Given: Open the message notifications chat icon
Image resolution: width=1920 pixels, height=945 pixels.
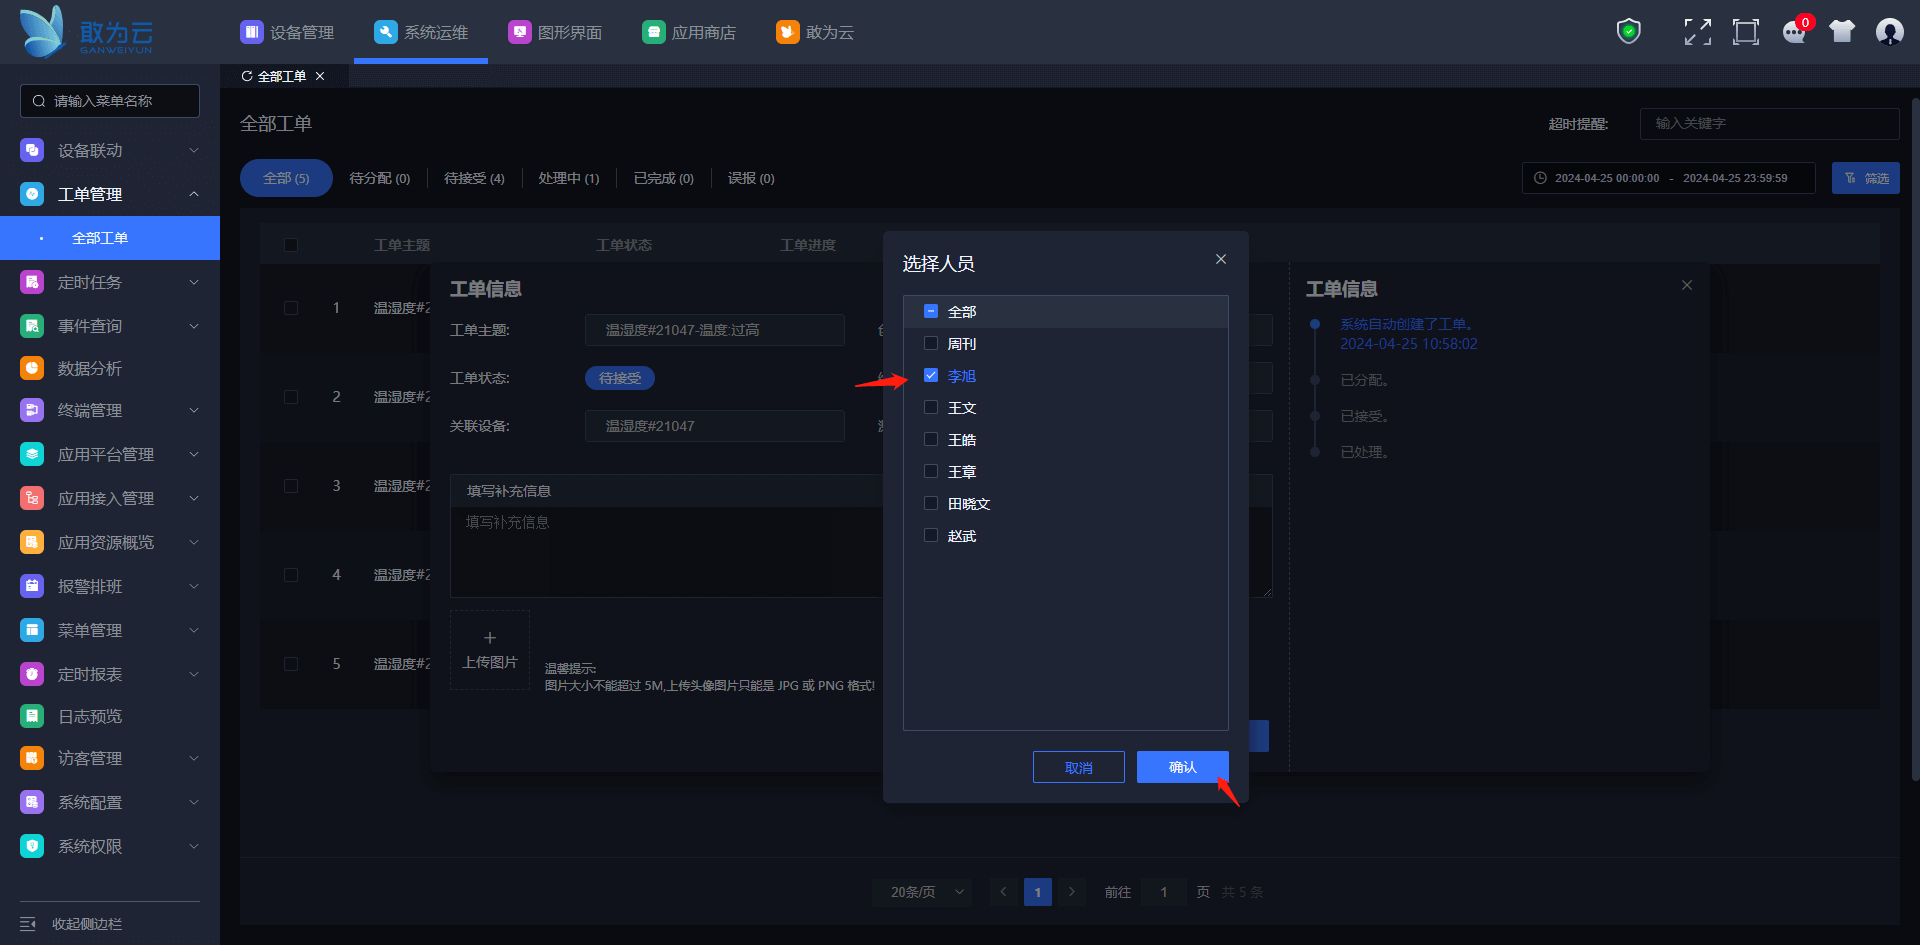Looking at the screenshot, I should tap(1794, 32).
